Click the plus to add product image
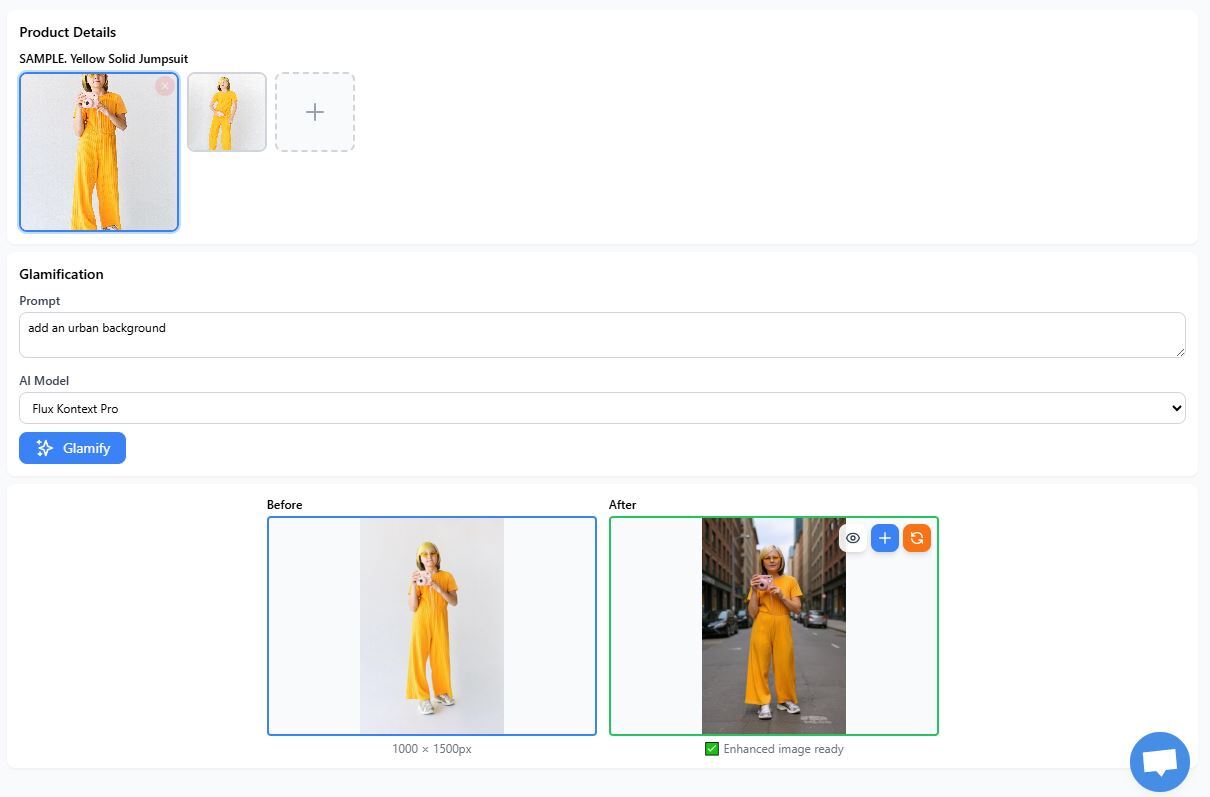The height and width of the screenshot is (797, 1210). click(x=315, y=112)
